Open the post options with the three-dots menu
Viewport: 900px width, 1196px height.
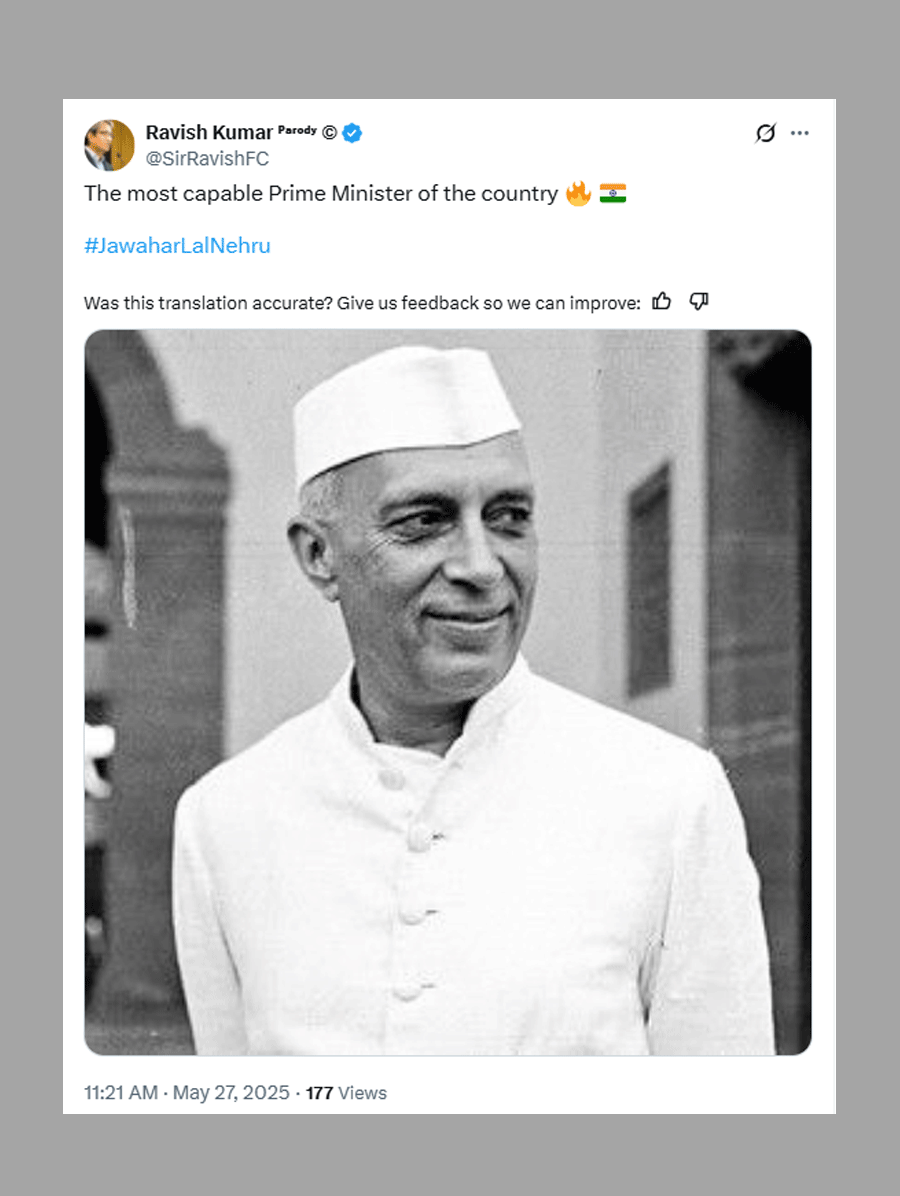tap(800, 132)
